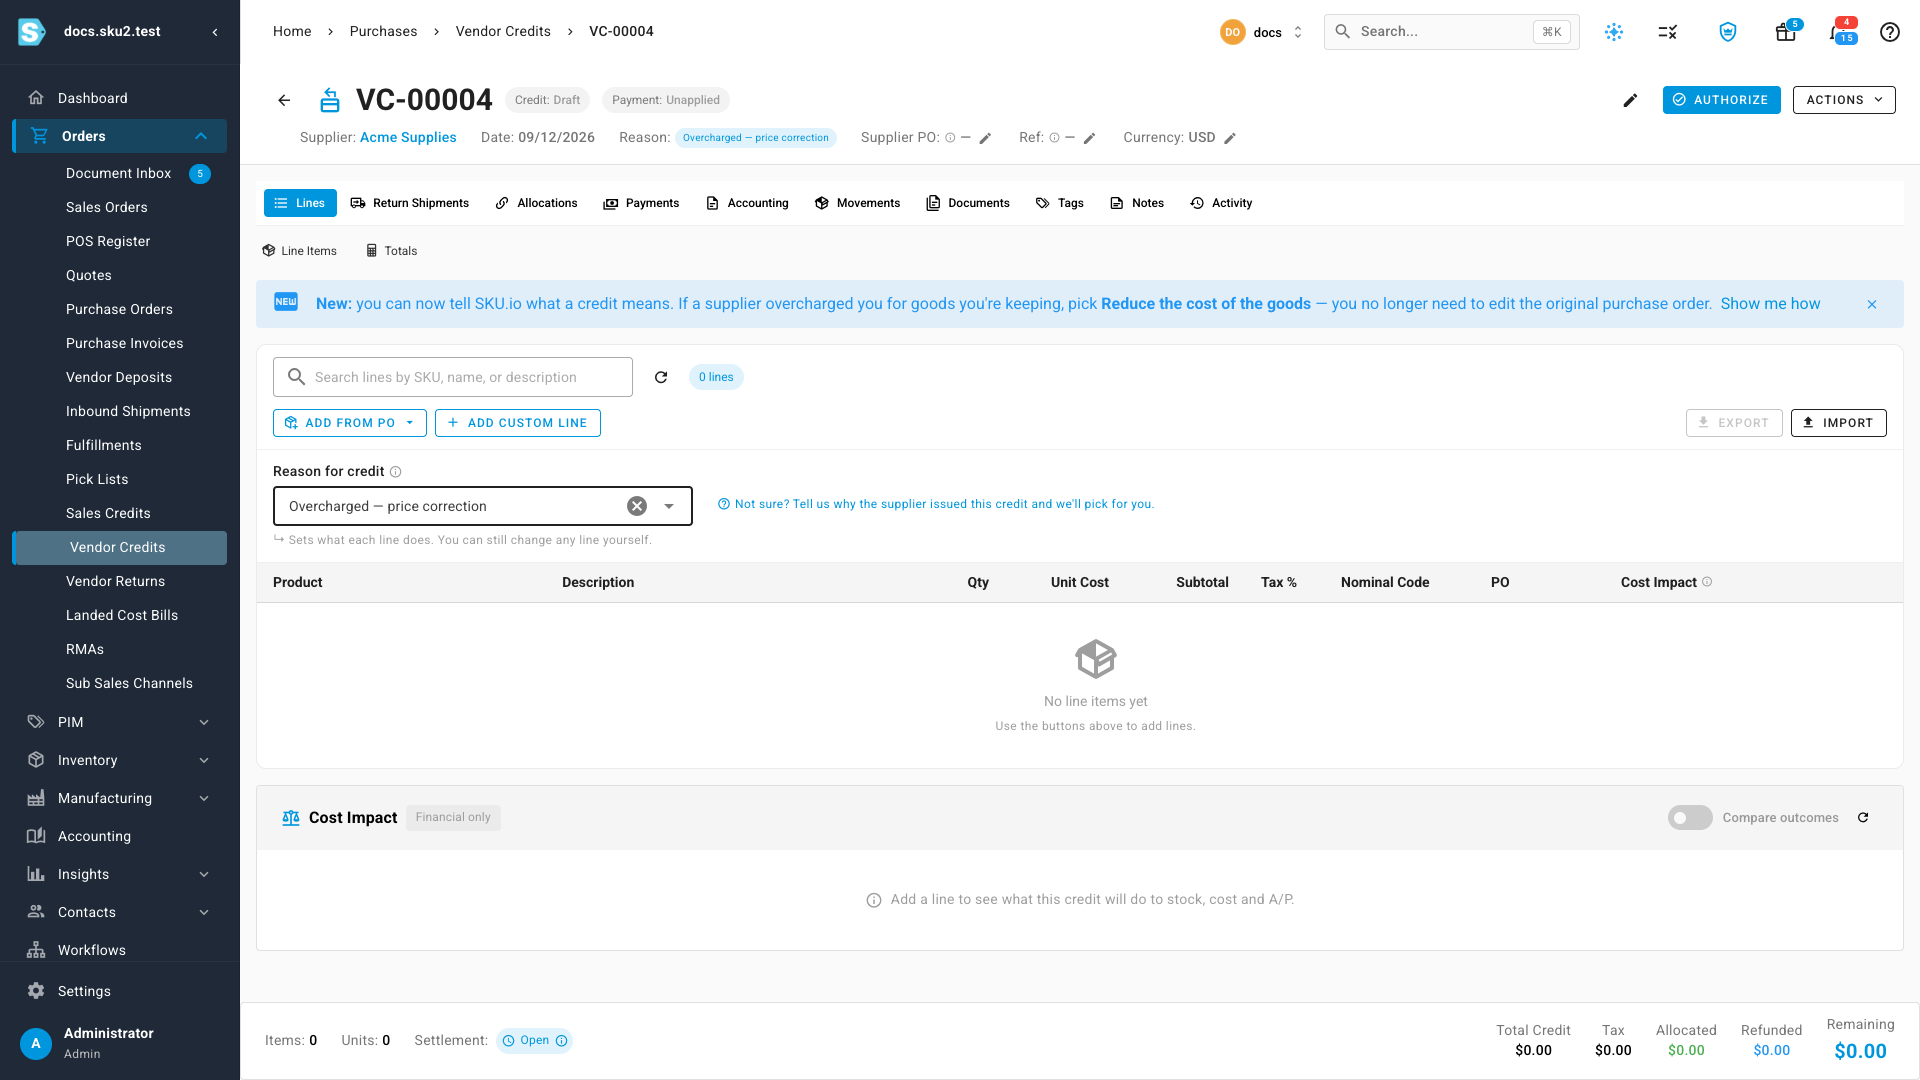
Task: Show info for Reason for credit
Action: [x=395, y=472]
